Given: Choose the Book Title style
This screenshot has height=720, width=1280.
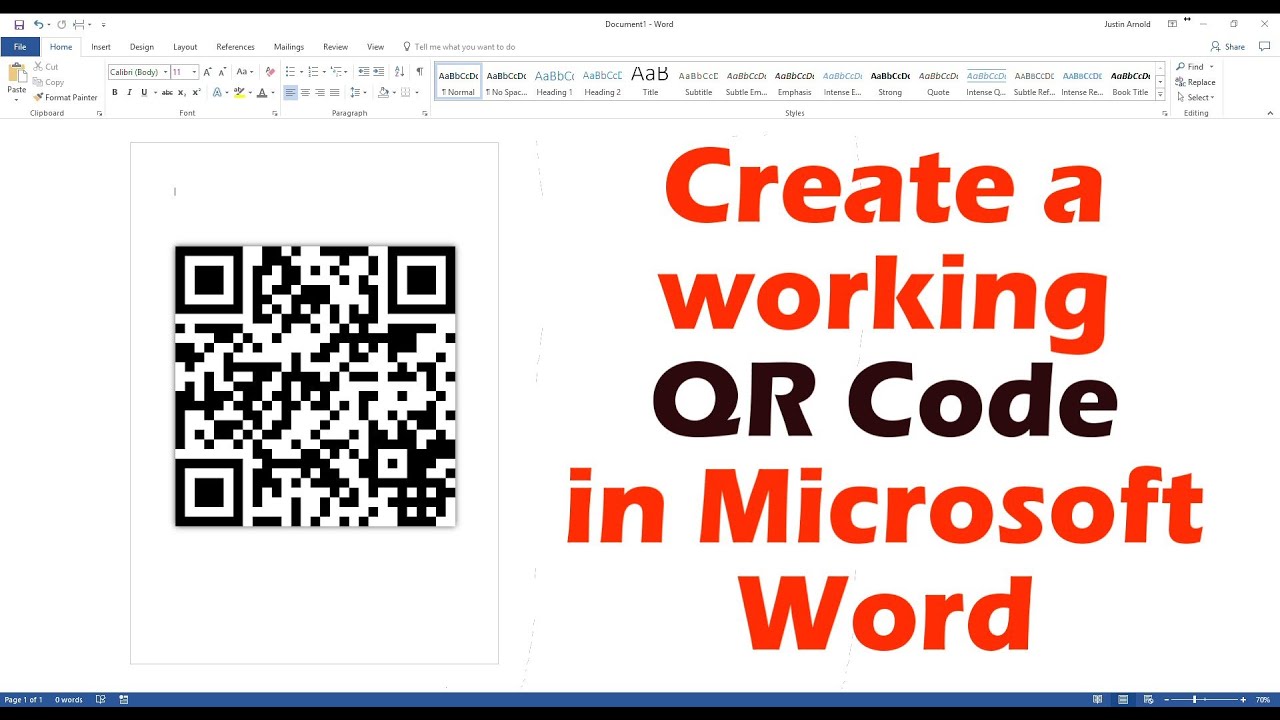Looking at the screenshot, I should click(x=1130, y=82).
